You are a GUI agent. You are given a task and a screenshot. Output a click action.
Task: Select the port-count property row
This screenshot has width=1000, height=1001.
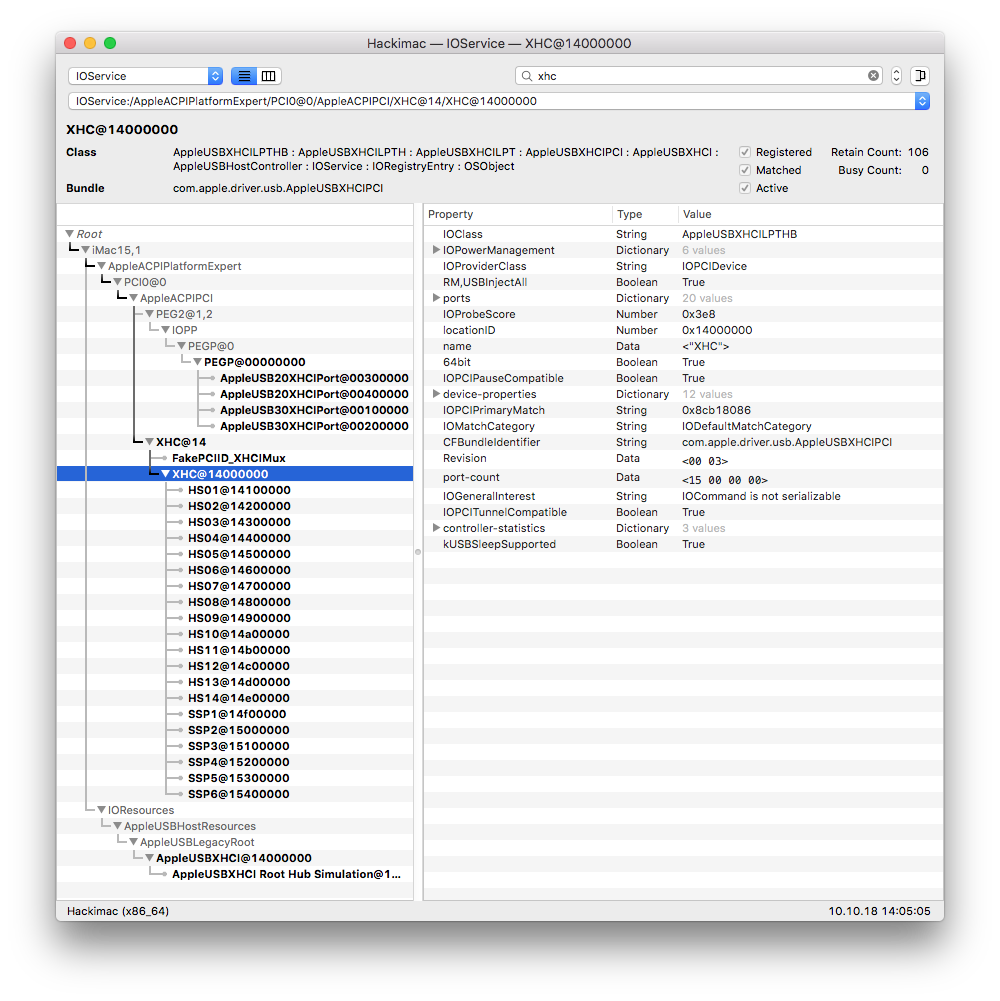click(683, 478)
